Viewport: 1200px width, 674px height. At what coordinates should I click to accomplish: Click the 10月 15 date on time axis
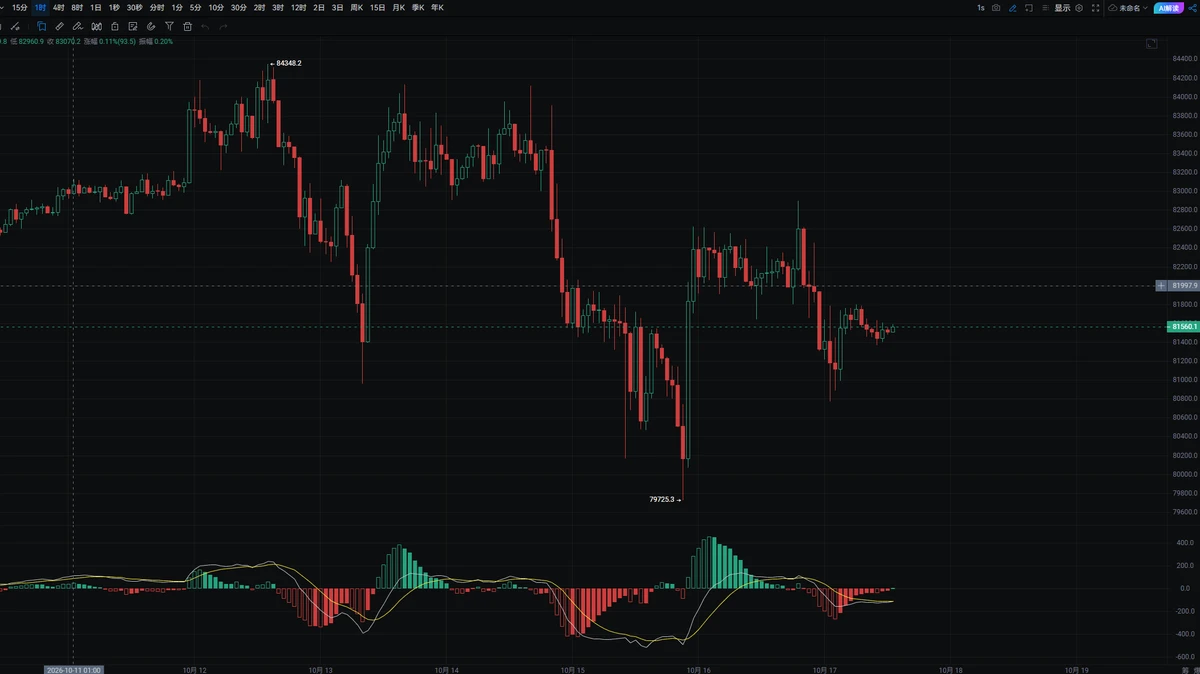tap(573, 670)
